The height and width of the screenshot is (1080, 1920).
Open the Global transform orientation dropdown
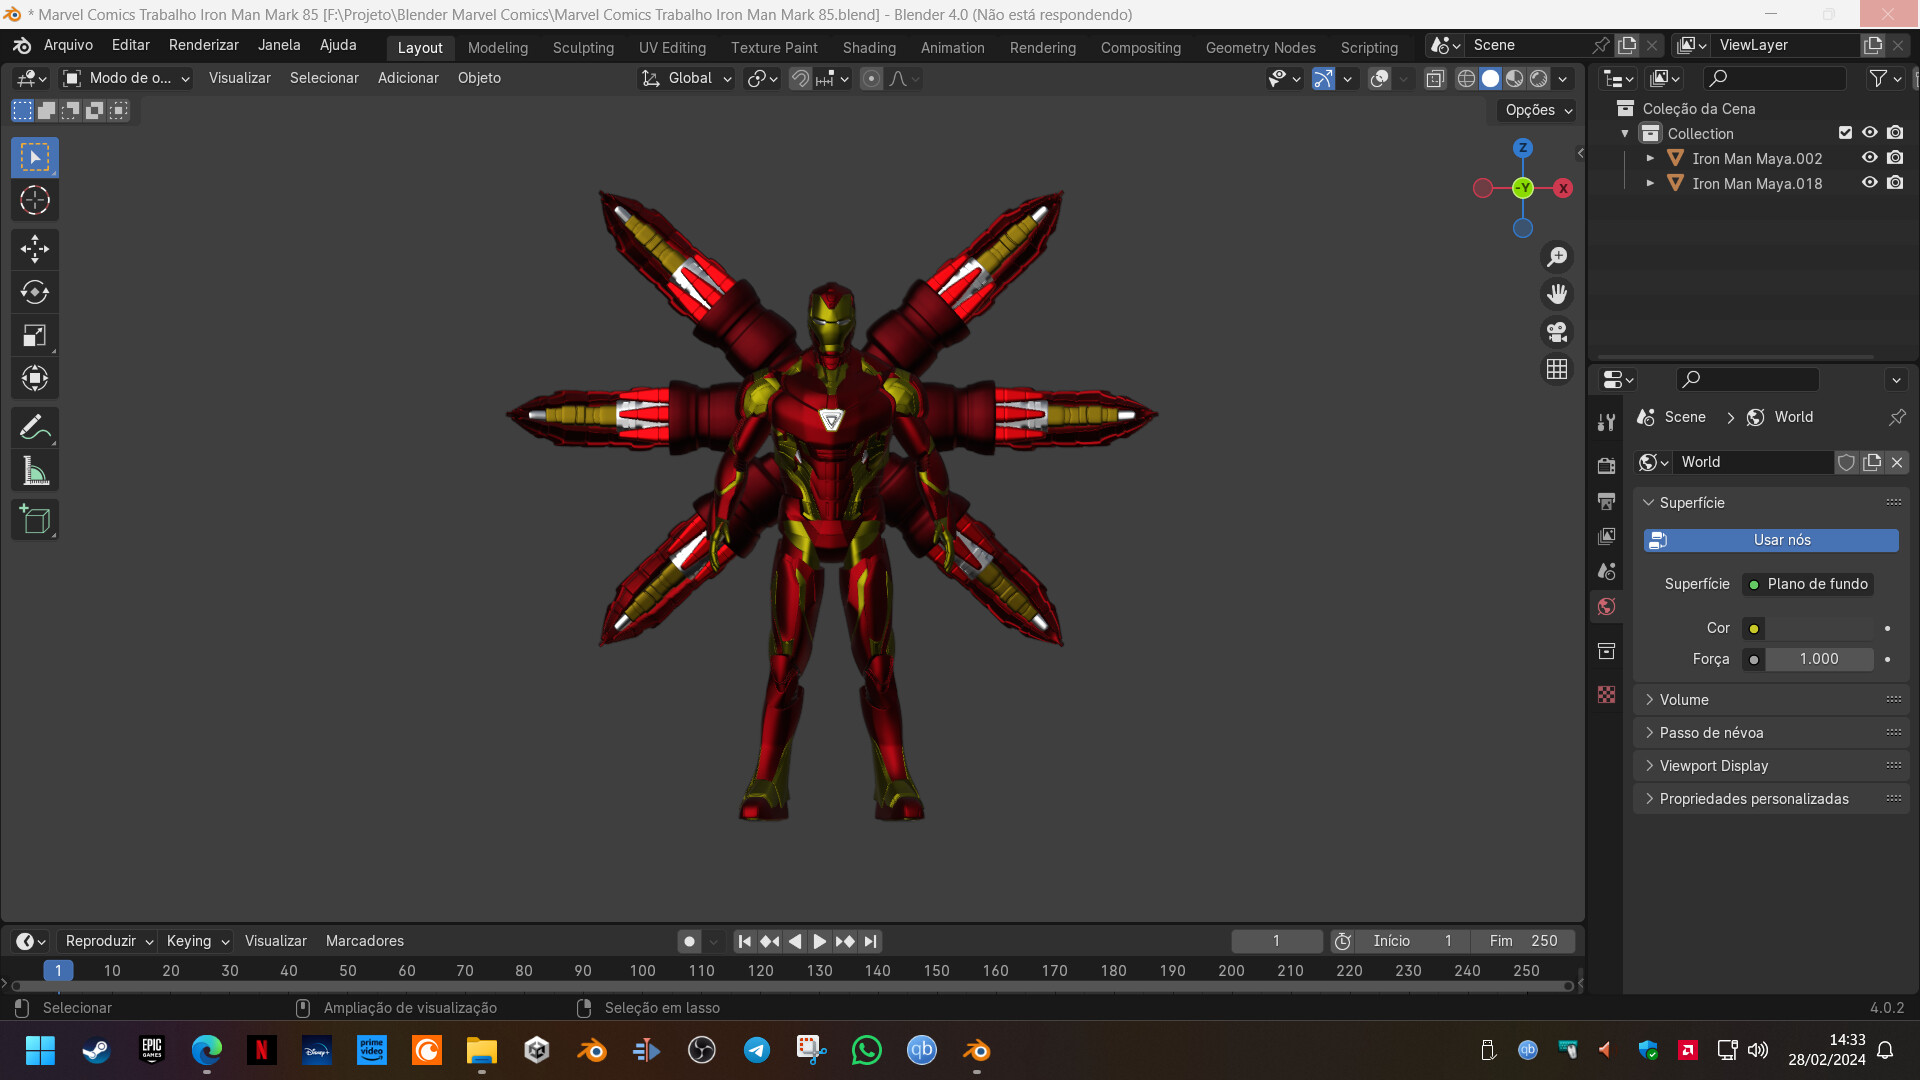coord(685,78)
